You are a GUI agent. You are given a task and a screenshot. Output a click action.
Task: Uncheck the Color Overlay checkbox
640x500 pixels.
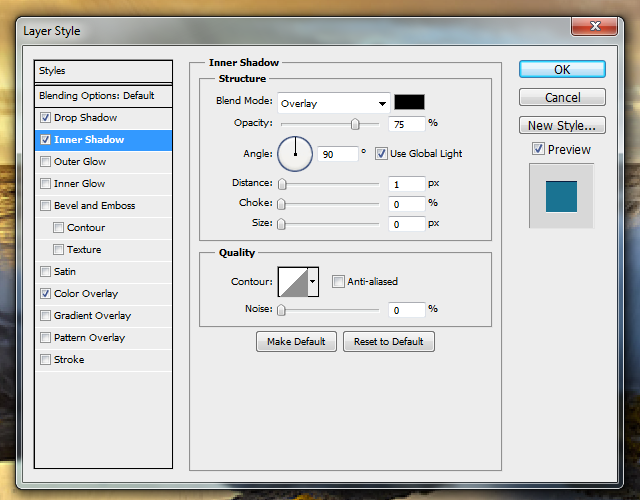pyautogui.click(x=45, y=293)
